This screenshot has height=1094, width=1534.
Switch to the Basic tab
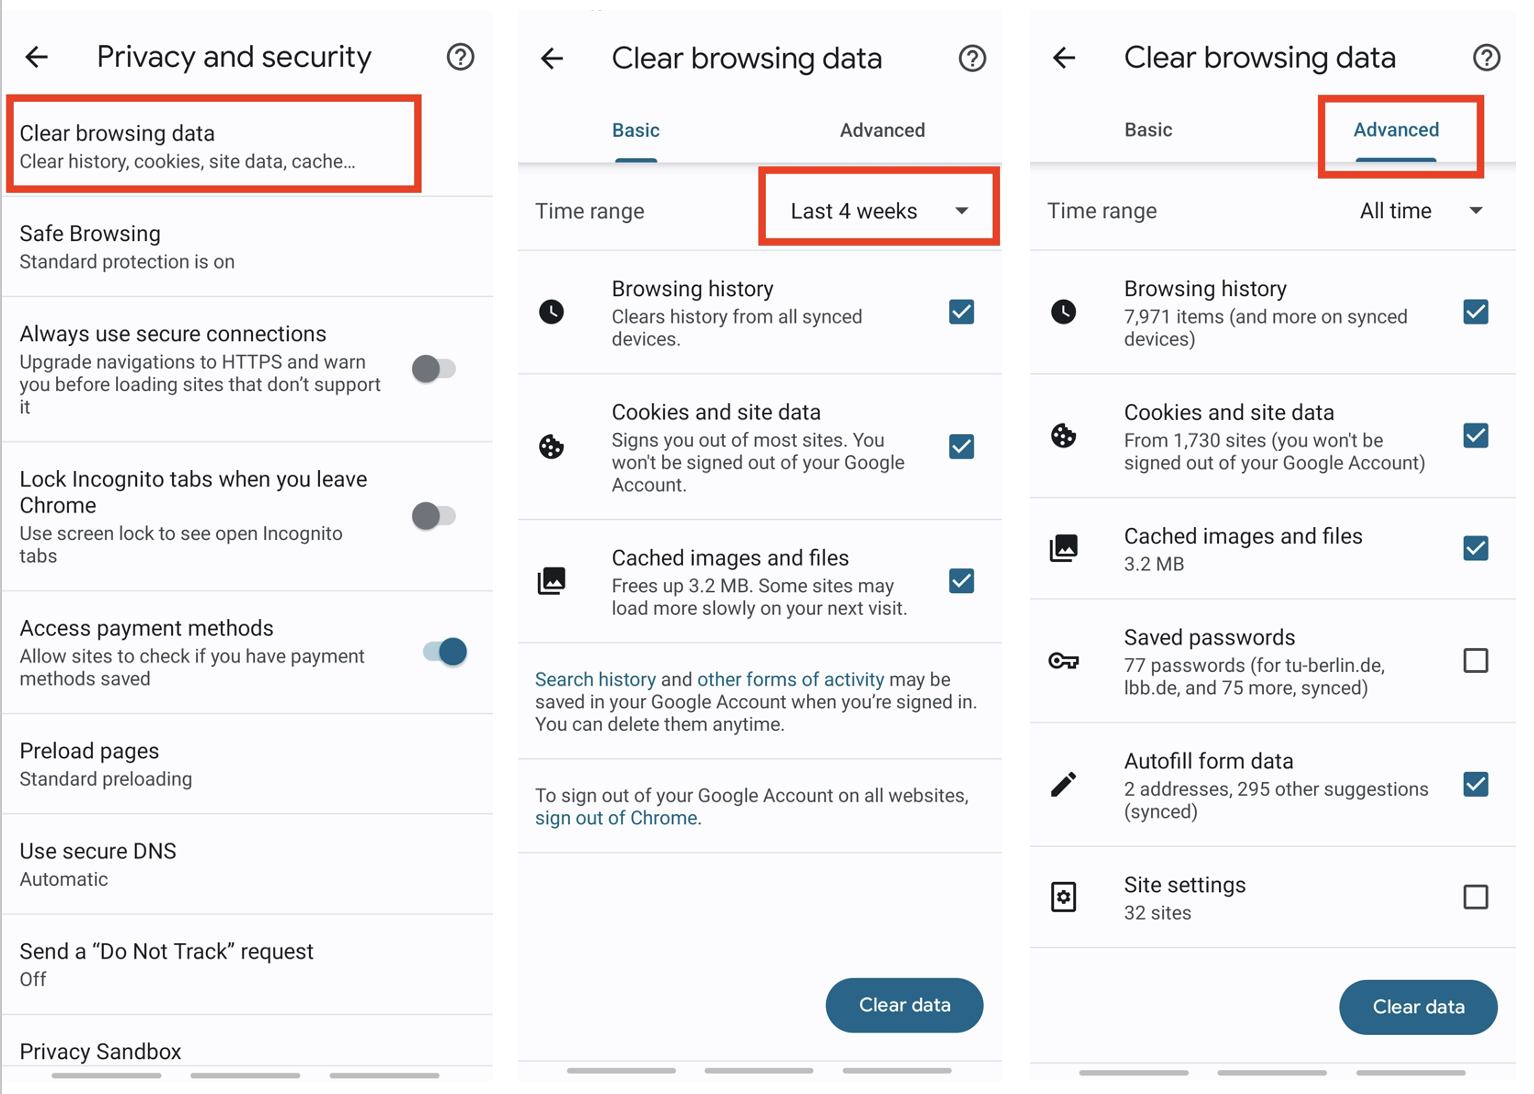click(1147, 129)
